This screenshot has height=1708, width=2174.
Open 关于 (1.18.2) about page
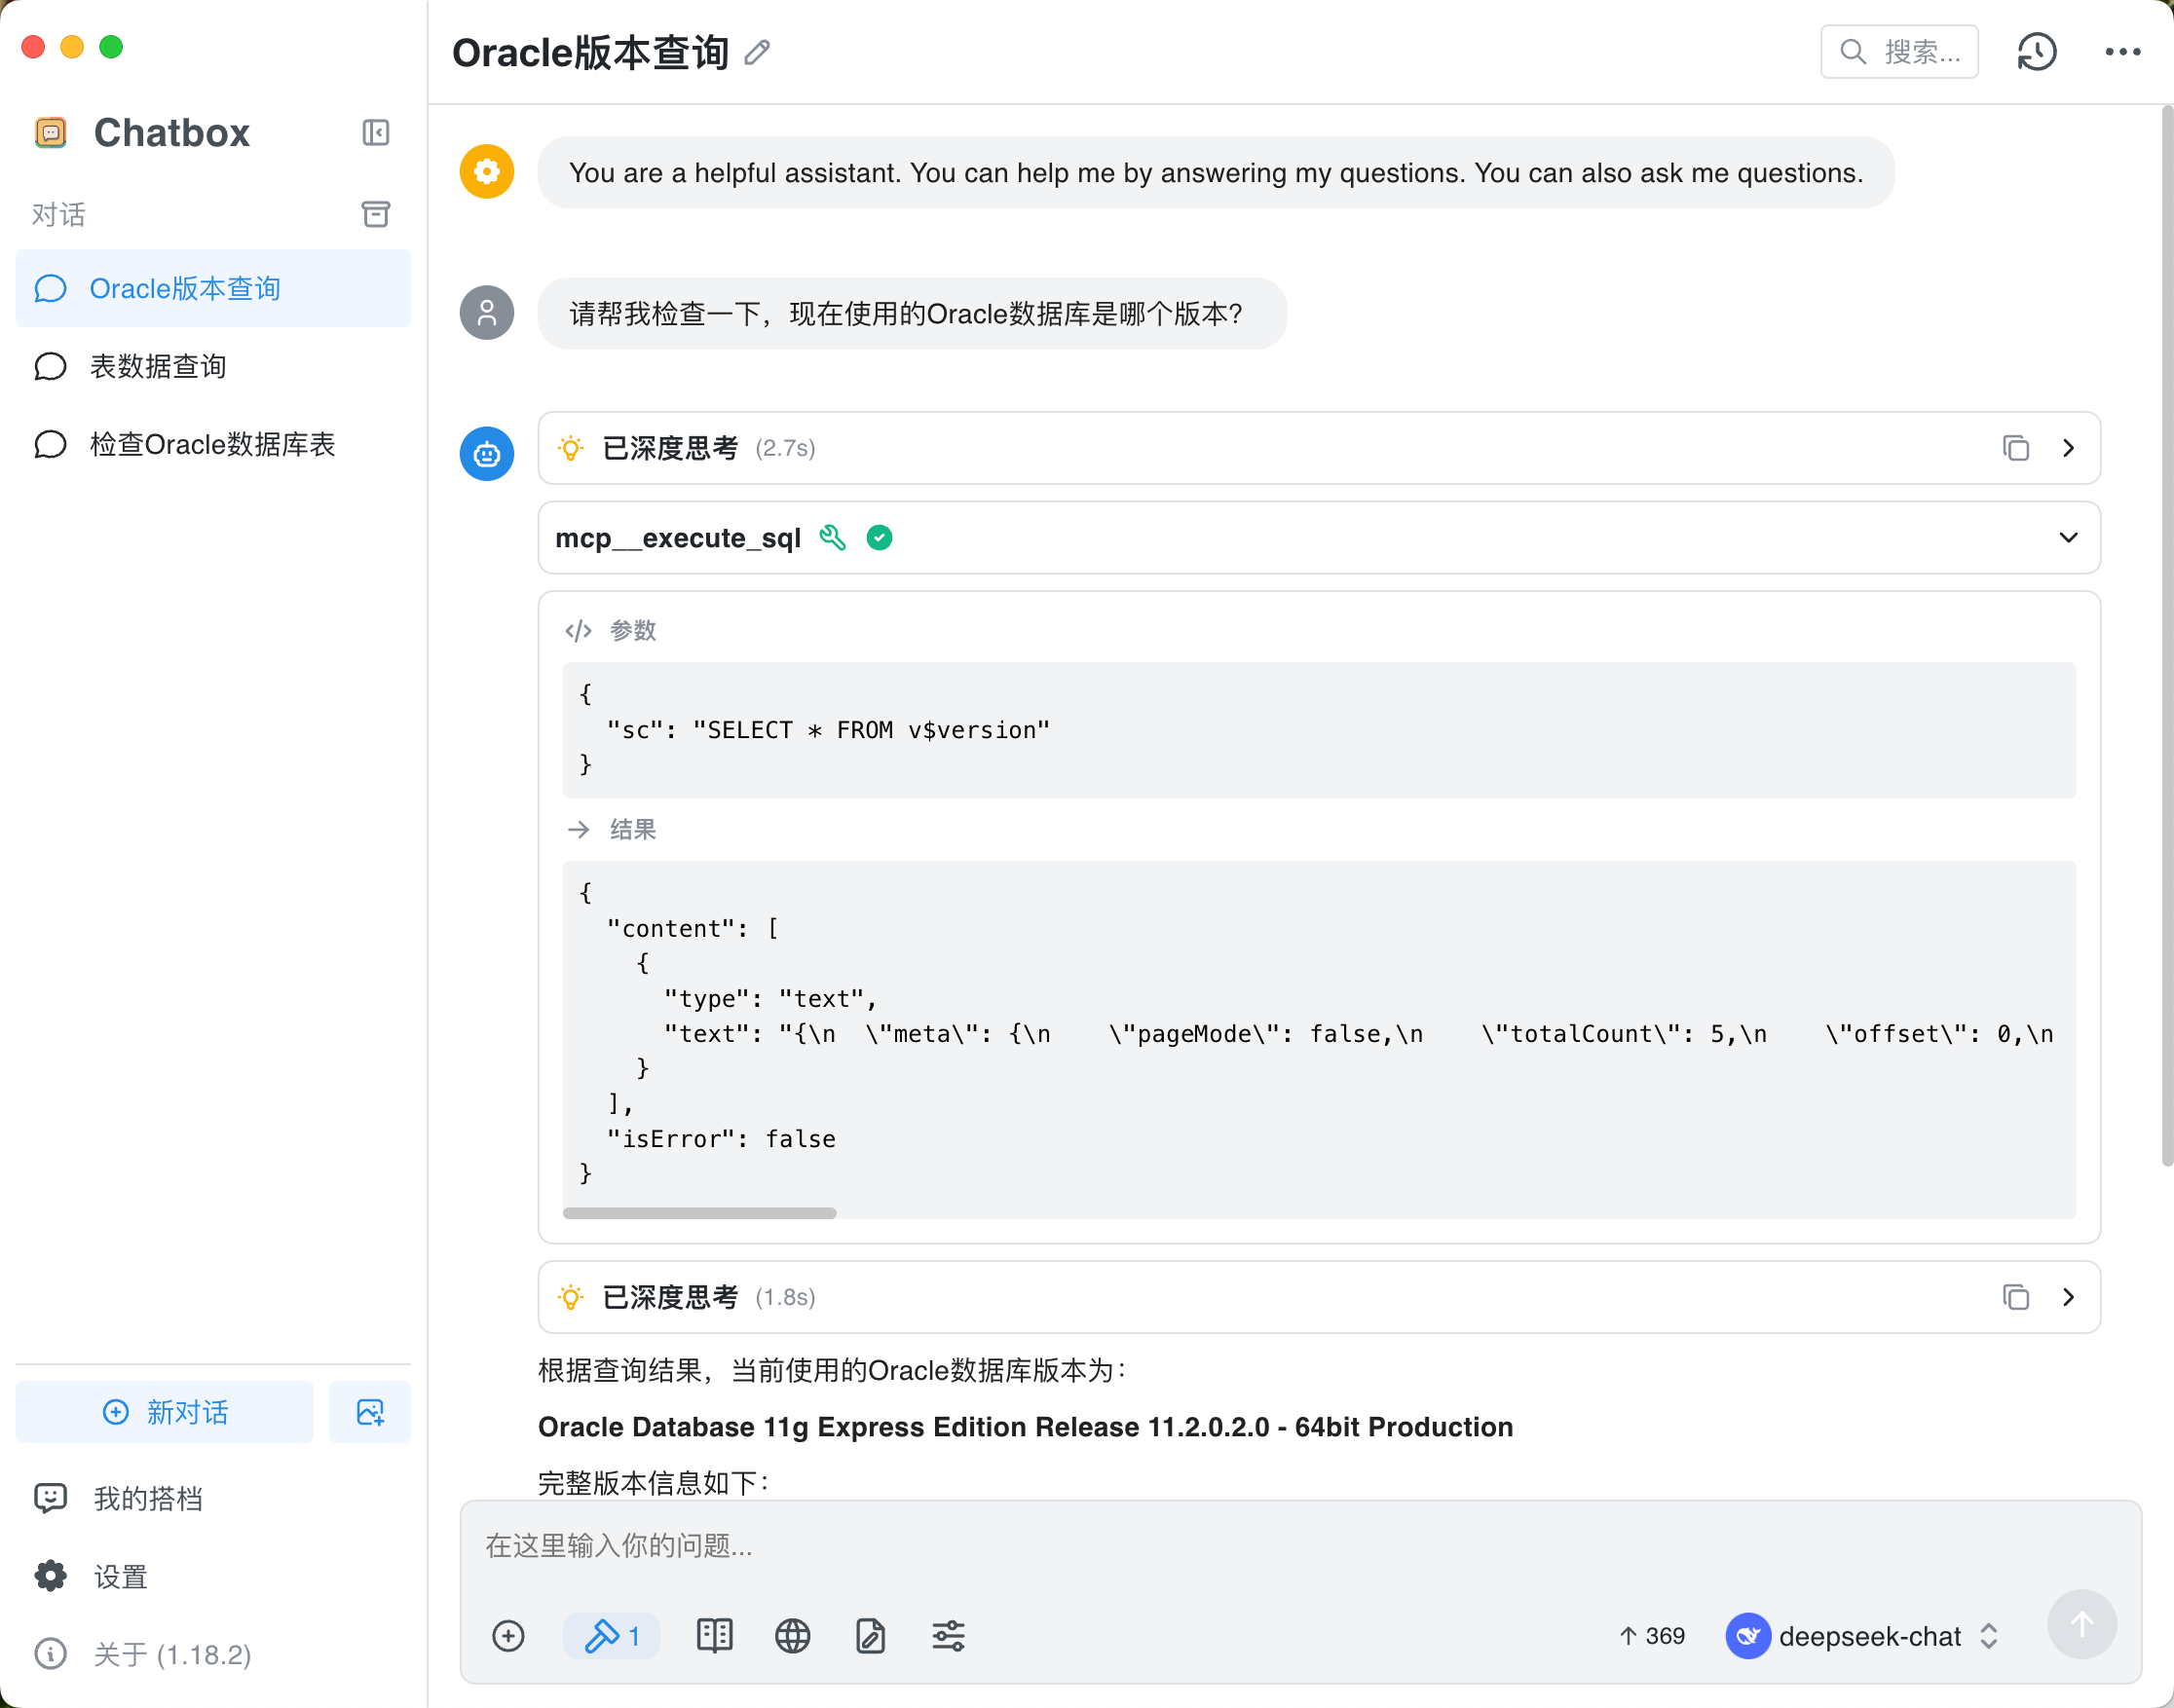click(213, 1654)
